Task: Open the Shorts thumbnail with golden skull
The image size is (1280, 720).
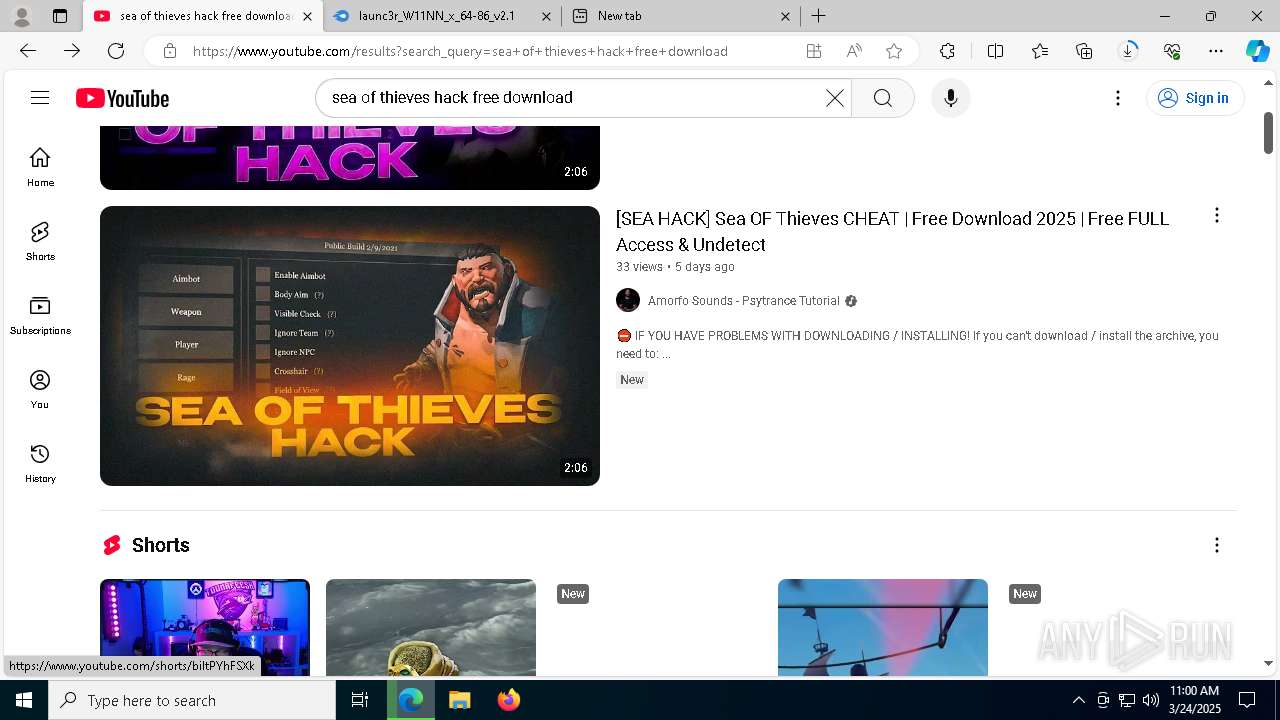Action: [431, 627]
